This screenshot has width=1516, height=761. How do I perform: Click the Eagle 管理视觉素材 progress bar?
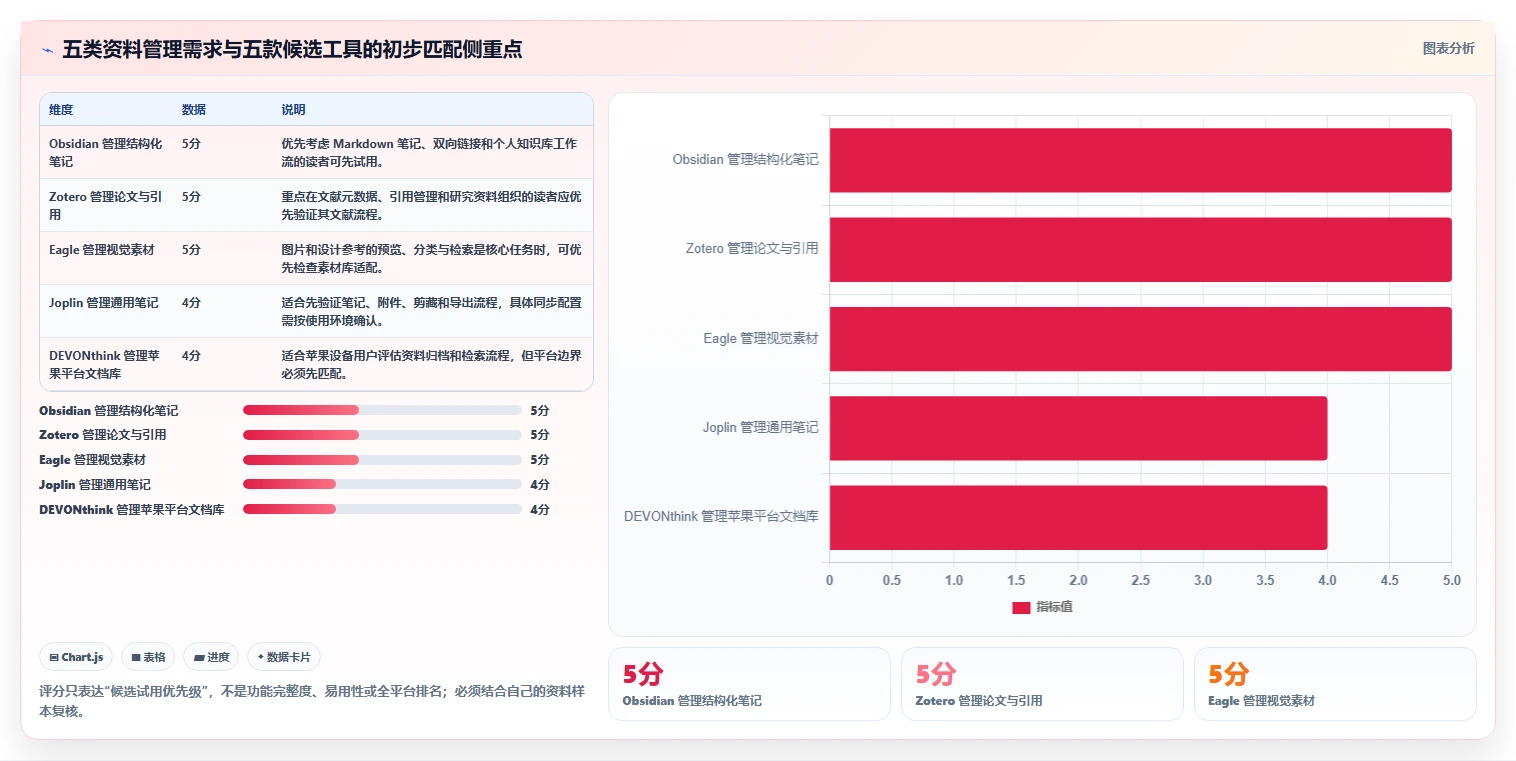click(382, 460)
